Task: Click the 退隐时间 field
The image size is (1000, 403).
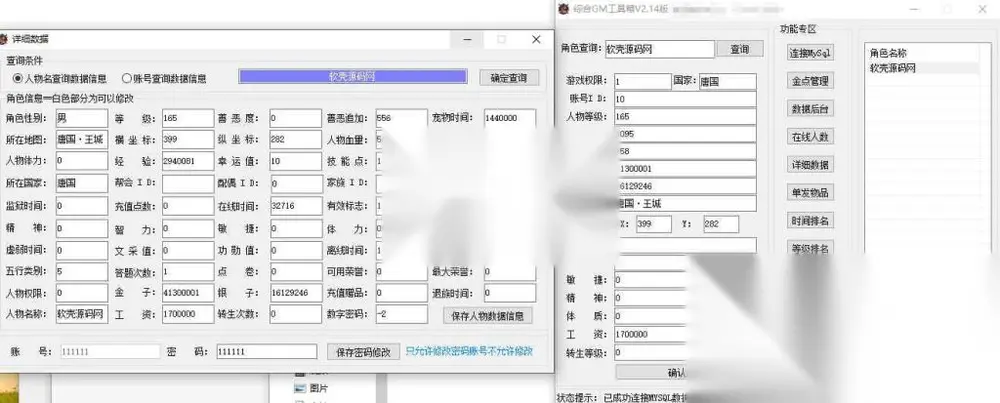Action: [510, 293]
